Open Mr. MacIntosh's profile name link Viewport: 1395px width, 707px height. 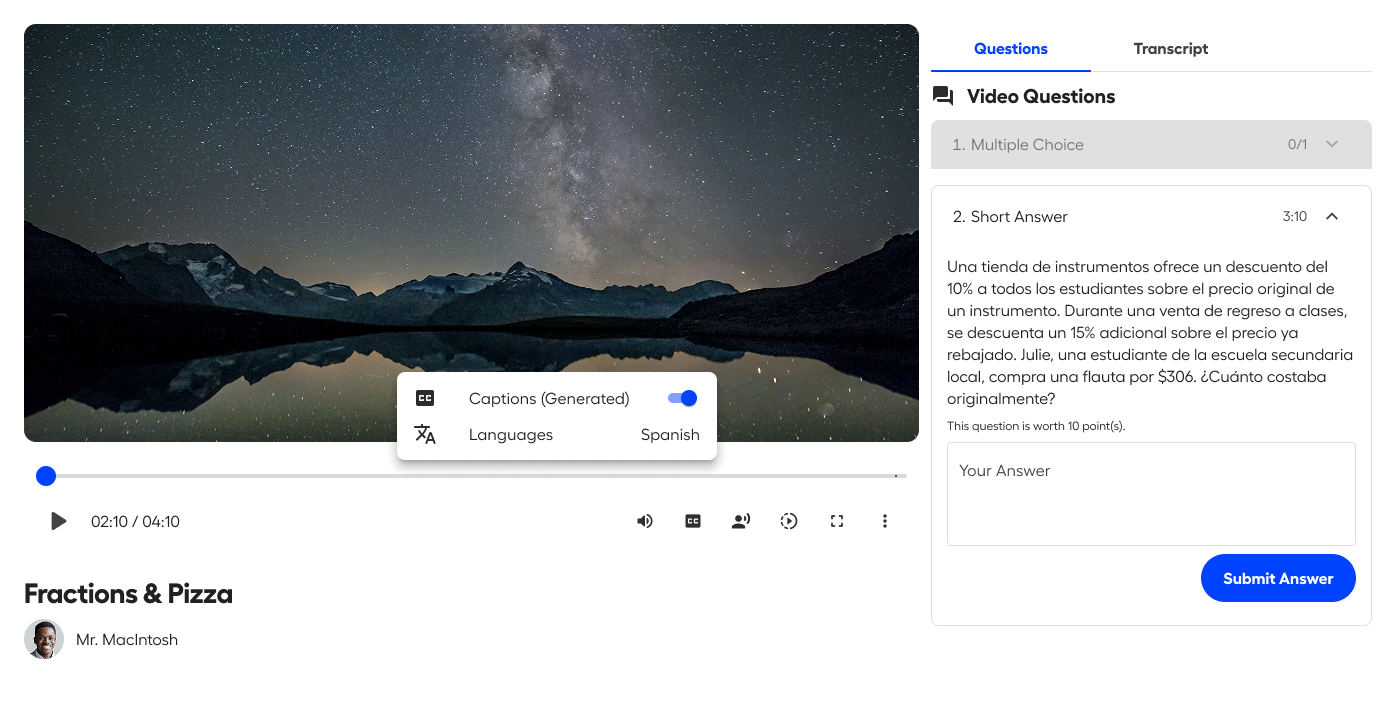coord(127,639)
